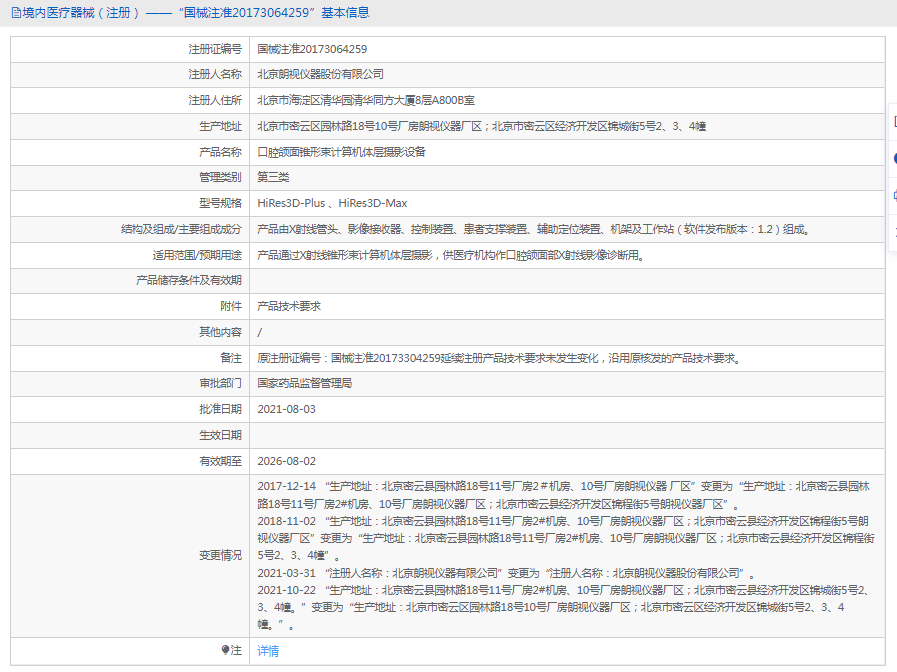897x672 pixels.
Task: Click the 产品名称 label
Action: click(220, 152)
